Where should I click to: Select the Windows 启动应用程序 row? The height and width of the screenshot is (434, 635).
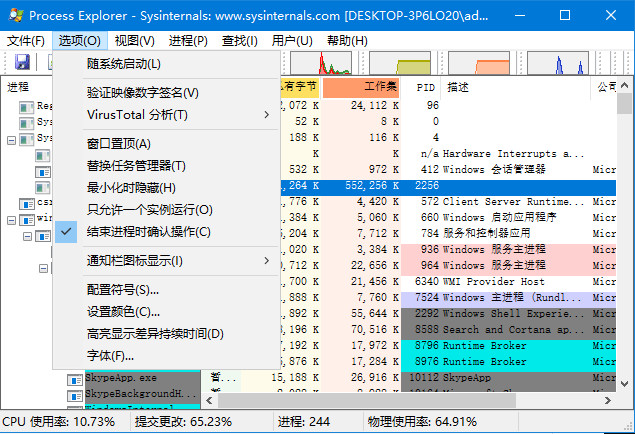pyautogui.click(x=448, y=218)
